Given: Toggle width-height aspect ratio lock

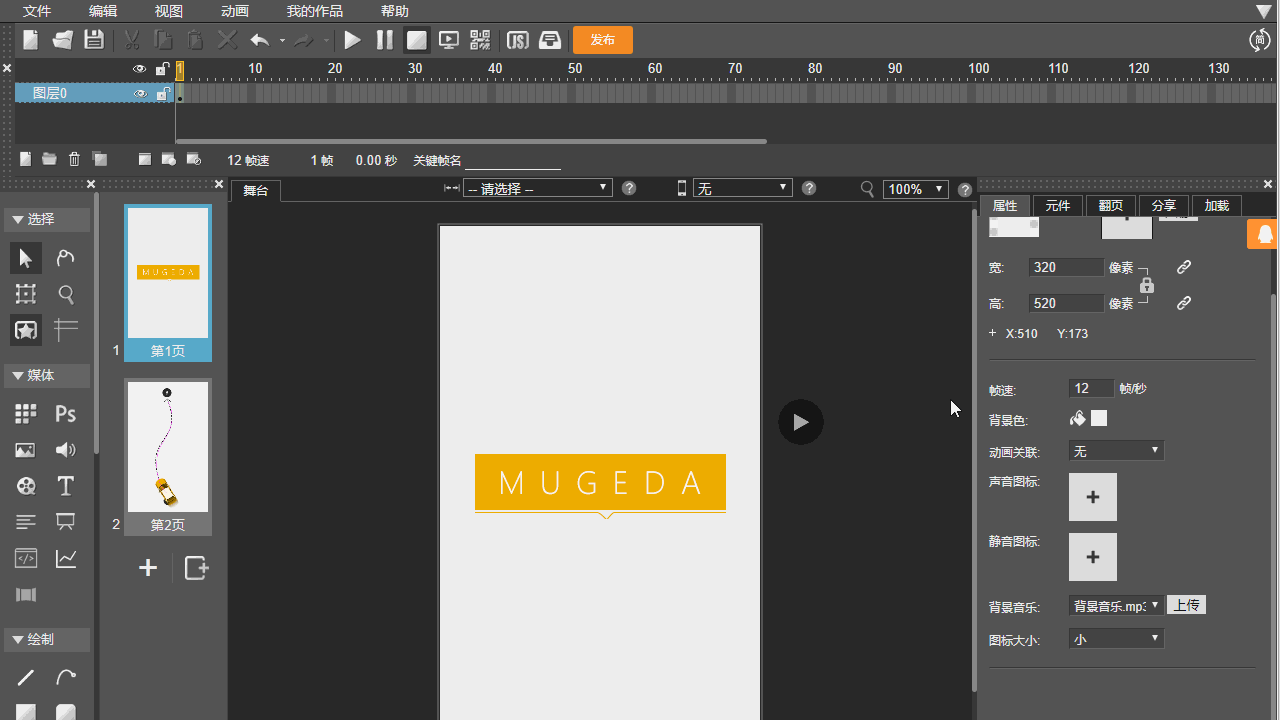Looking at the screenshot, I should click(x=1147, y=285).
